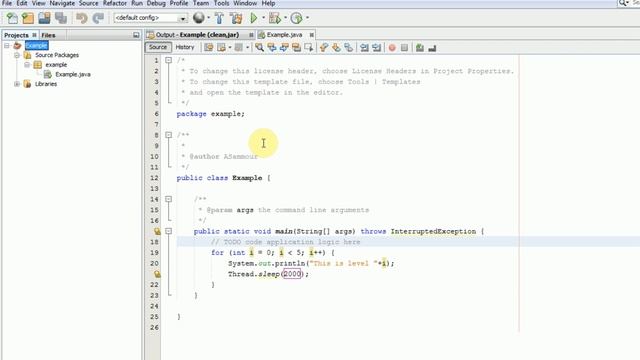
Task: Open the Tools menu
Action: [x=222, y=3]
